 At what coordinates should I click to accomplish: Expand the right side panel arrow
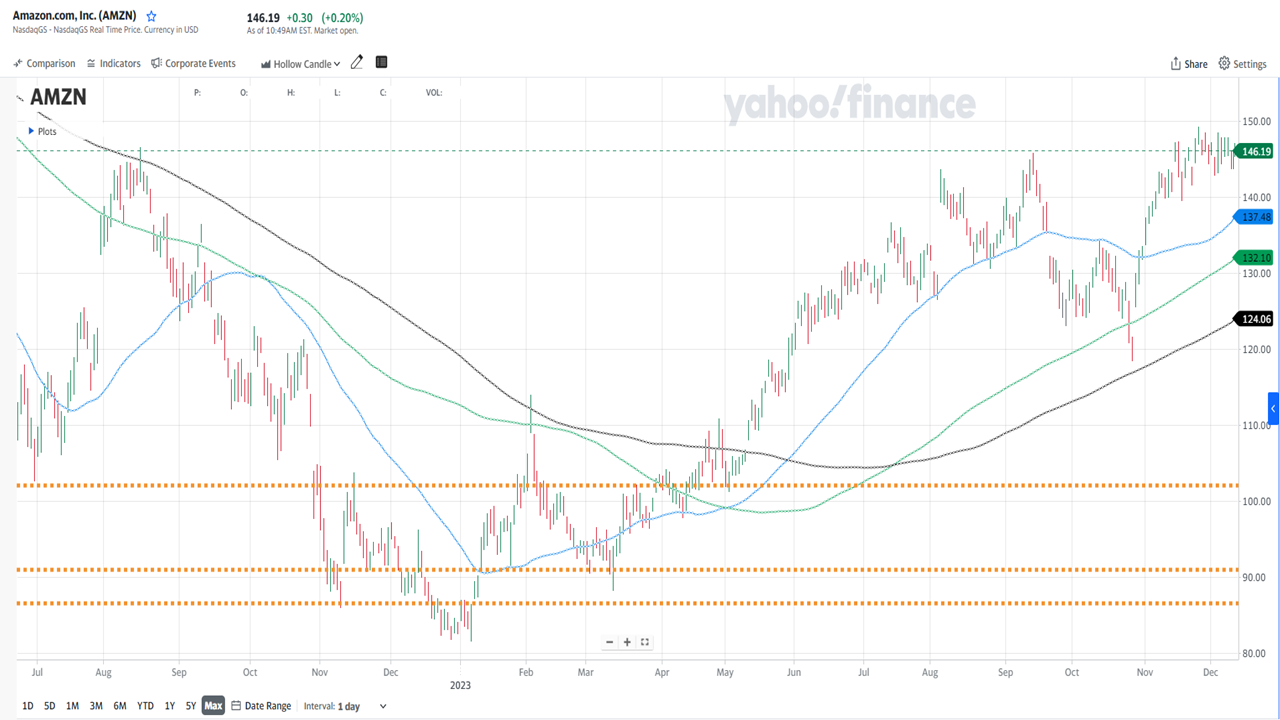coord(1273,408)
